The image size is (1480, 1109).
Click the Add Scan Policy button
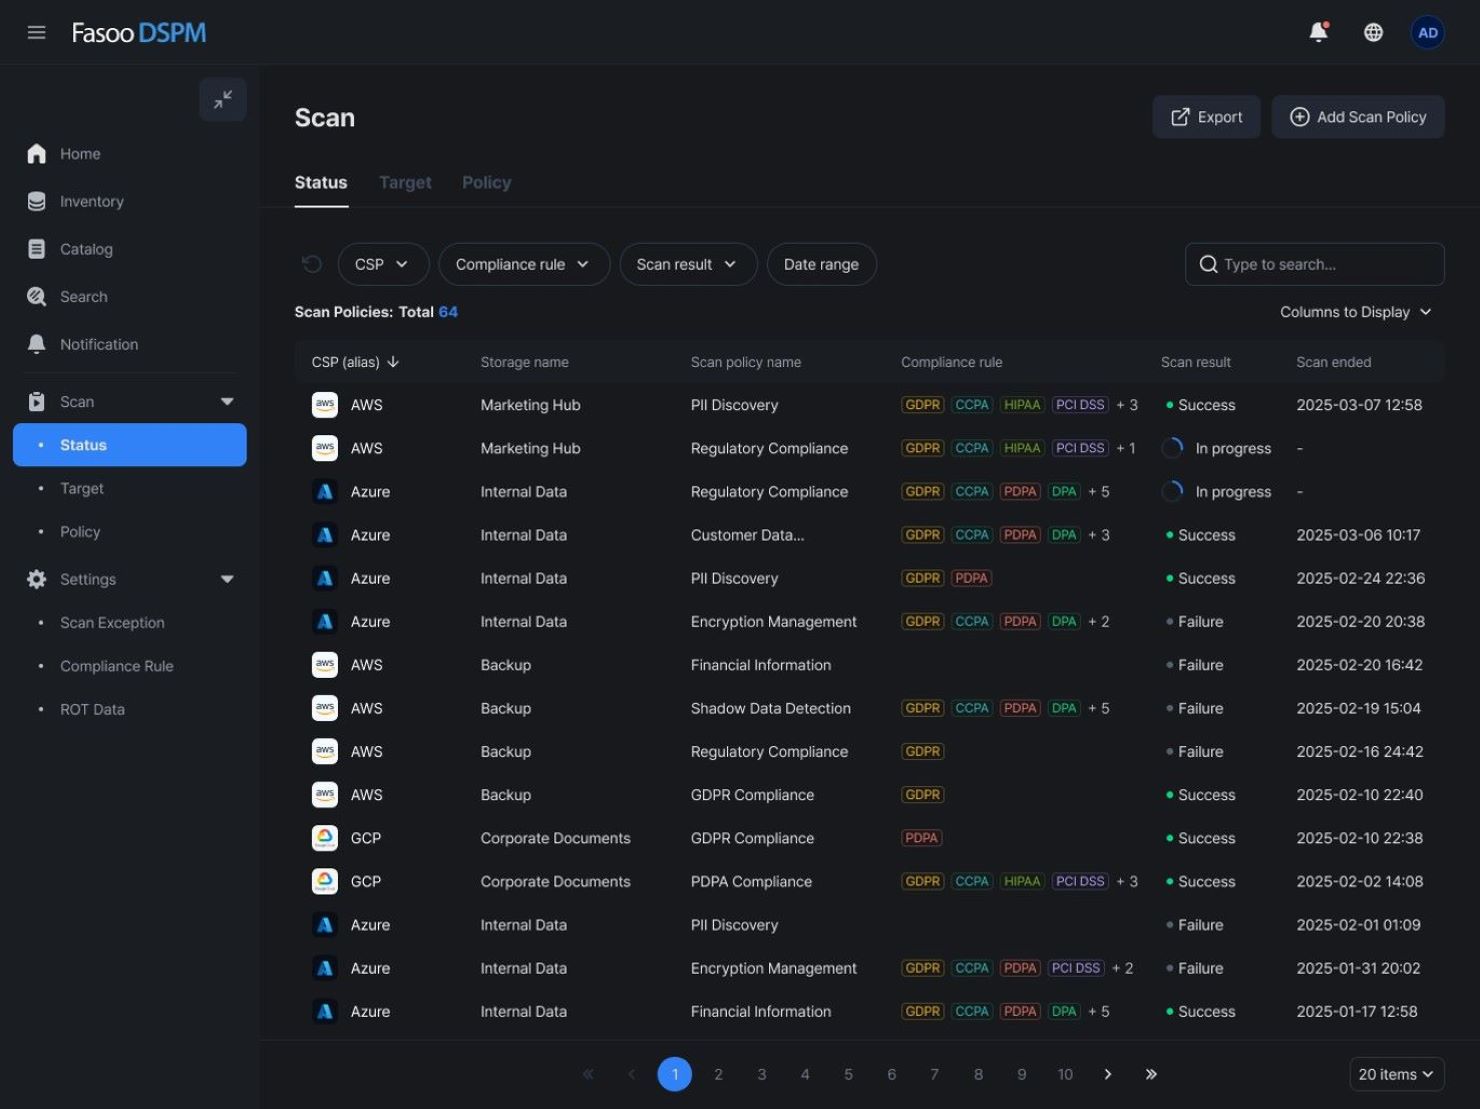click(1357, 116)
